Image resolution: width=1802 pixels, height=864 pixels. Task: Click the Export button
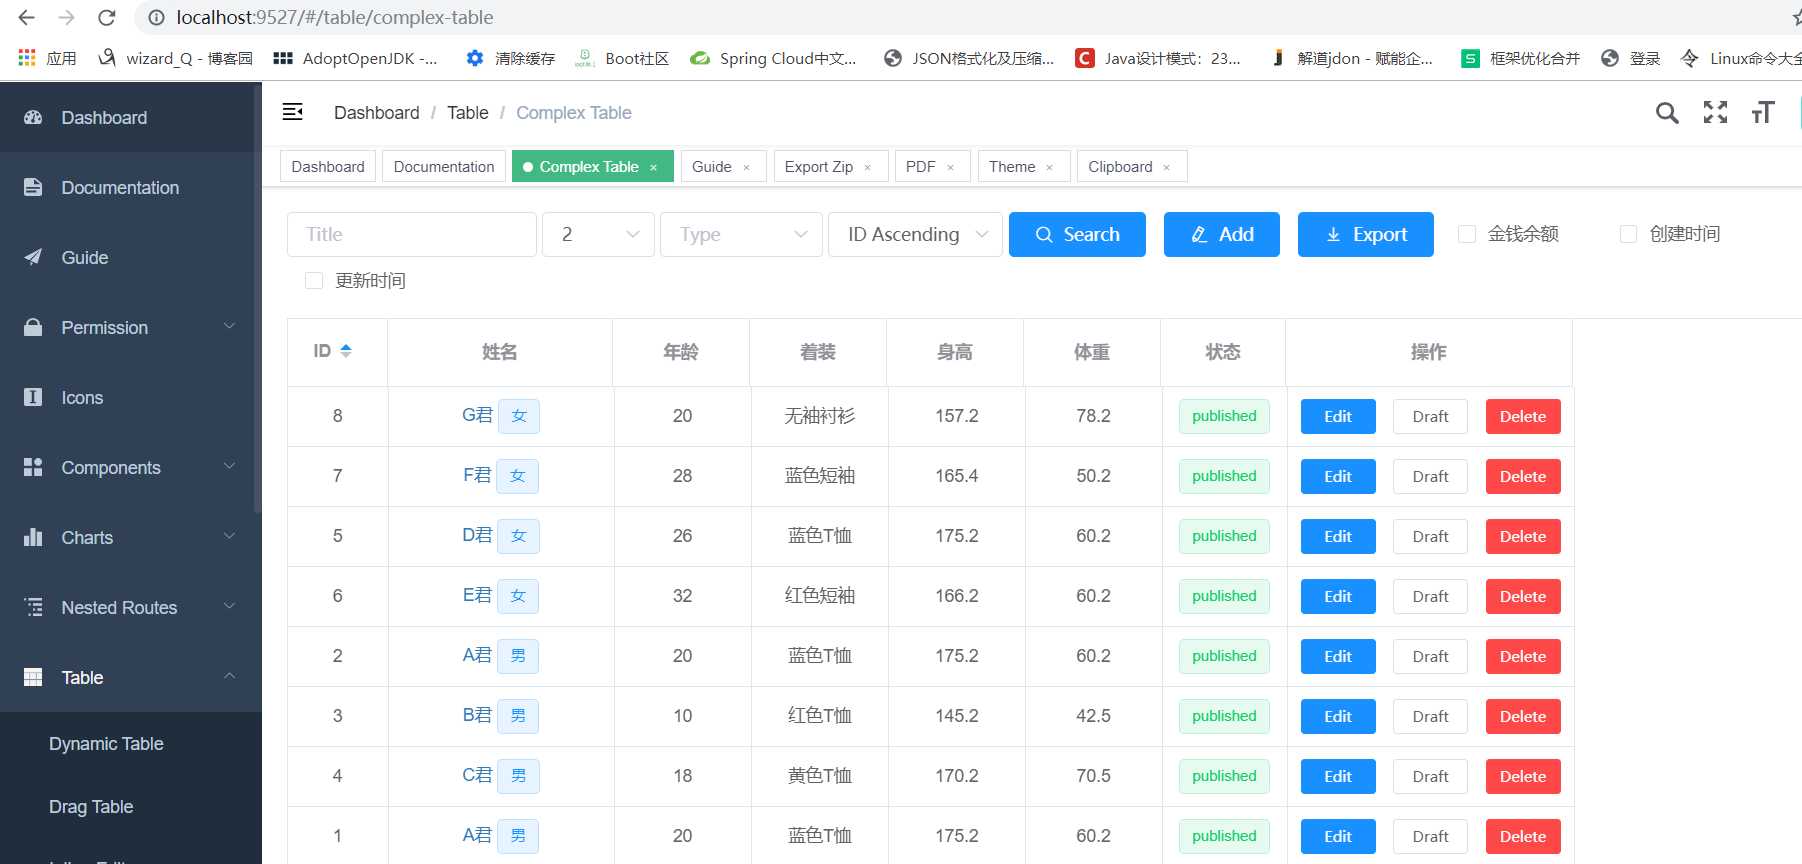click(x=1366, y=234)
